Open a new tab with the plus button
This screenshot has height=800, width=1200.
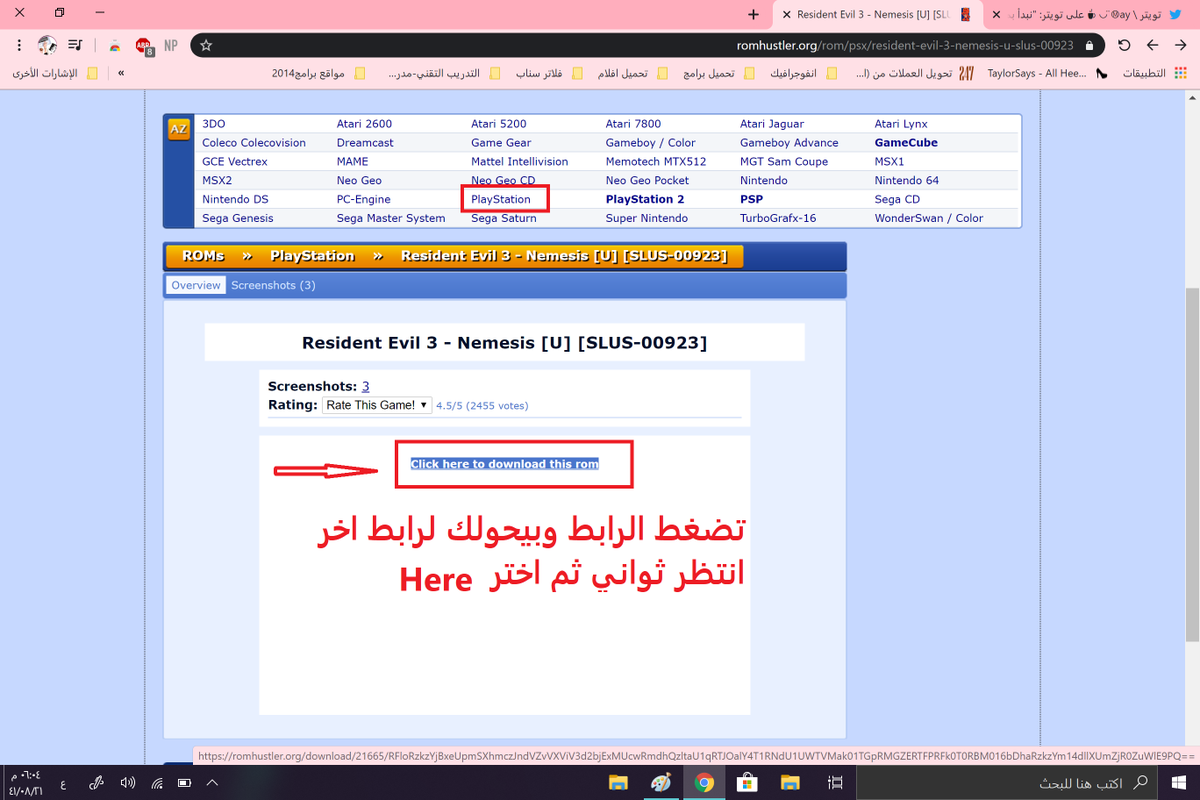(x=753, y=14)
